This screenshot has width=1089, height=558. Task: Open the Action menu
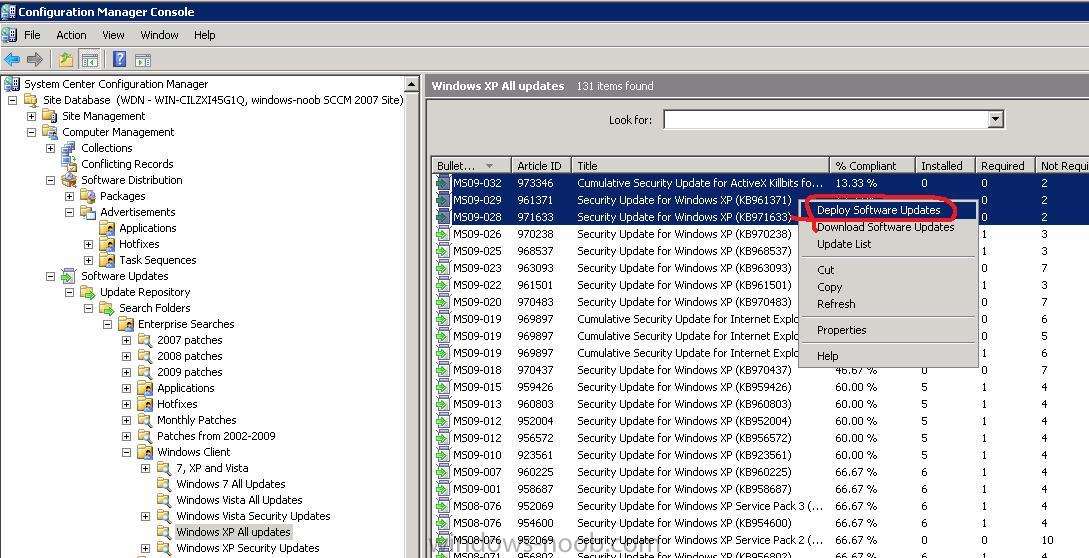click(x=72, y=35)
